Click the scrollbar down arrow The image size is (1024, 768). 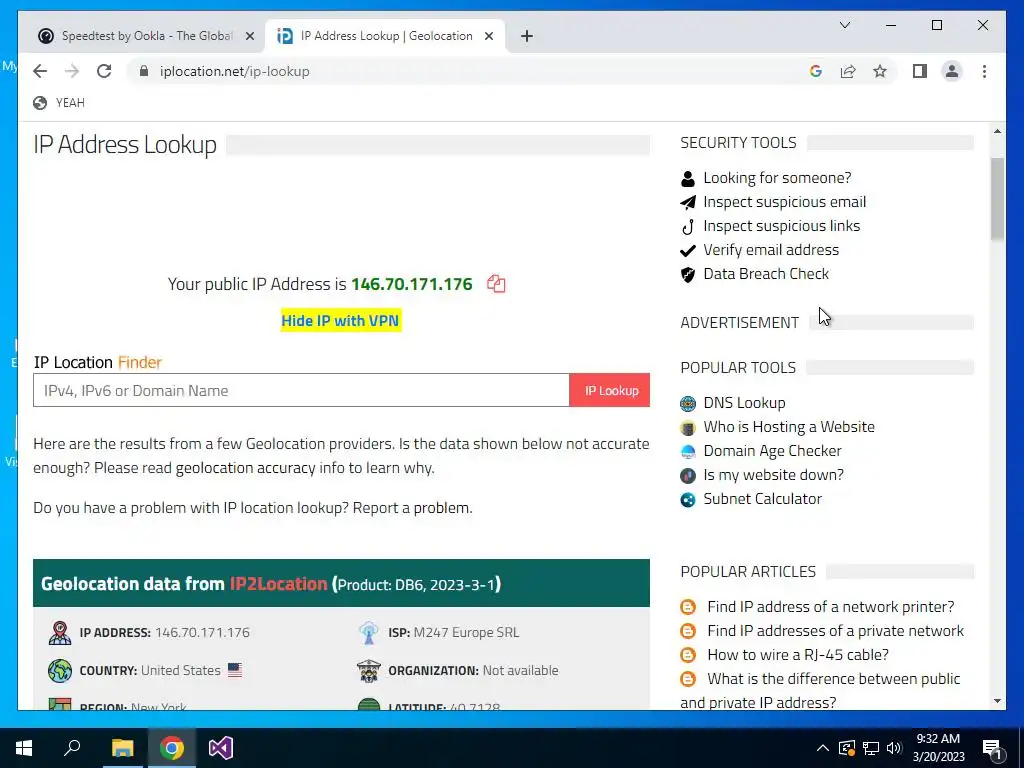(x=997, y=701)
